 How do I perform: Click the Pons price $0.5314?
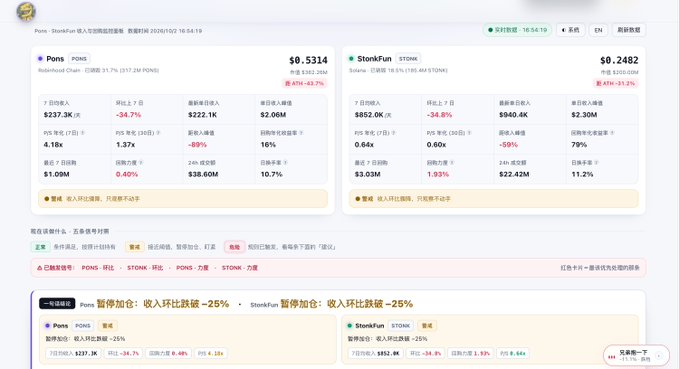pyautogui.click(x=308, y=60)
